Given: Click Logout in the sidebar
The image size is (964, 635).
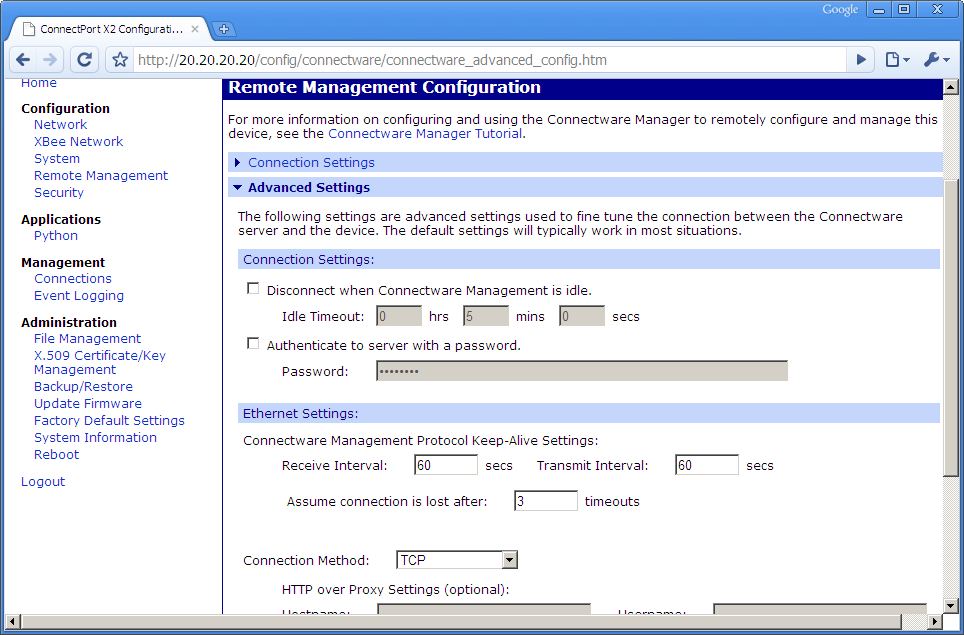Looking at the screenshot, I should tap(43, 481).
